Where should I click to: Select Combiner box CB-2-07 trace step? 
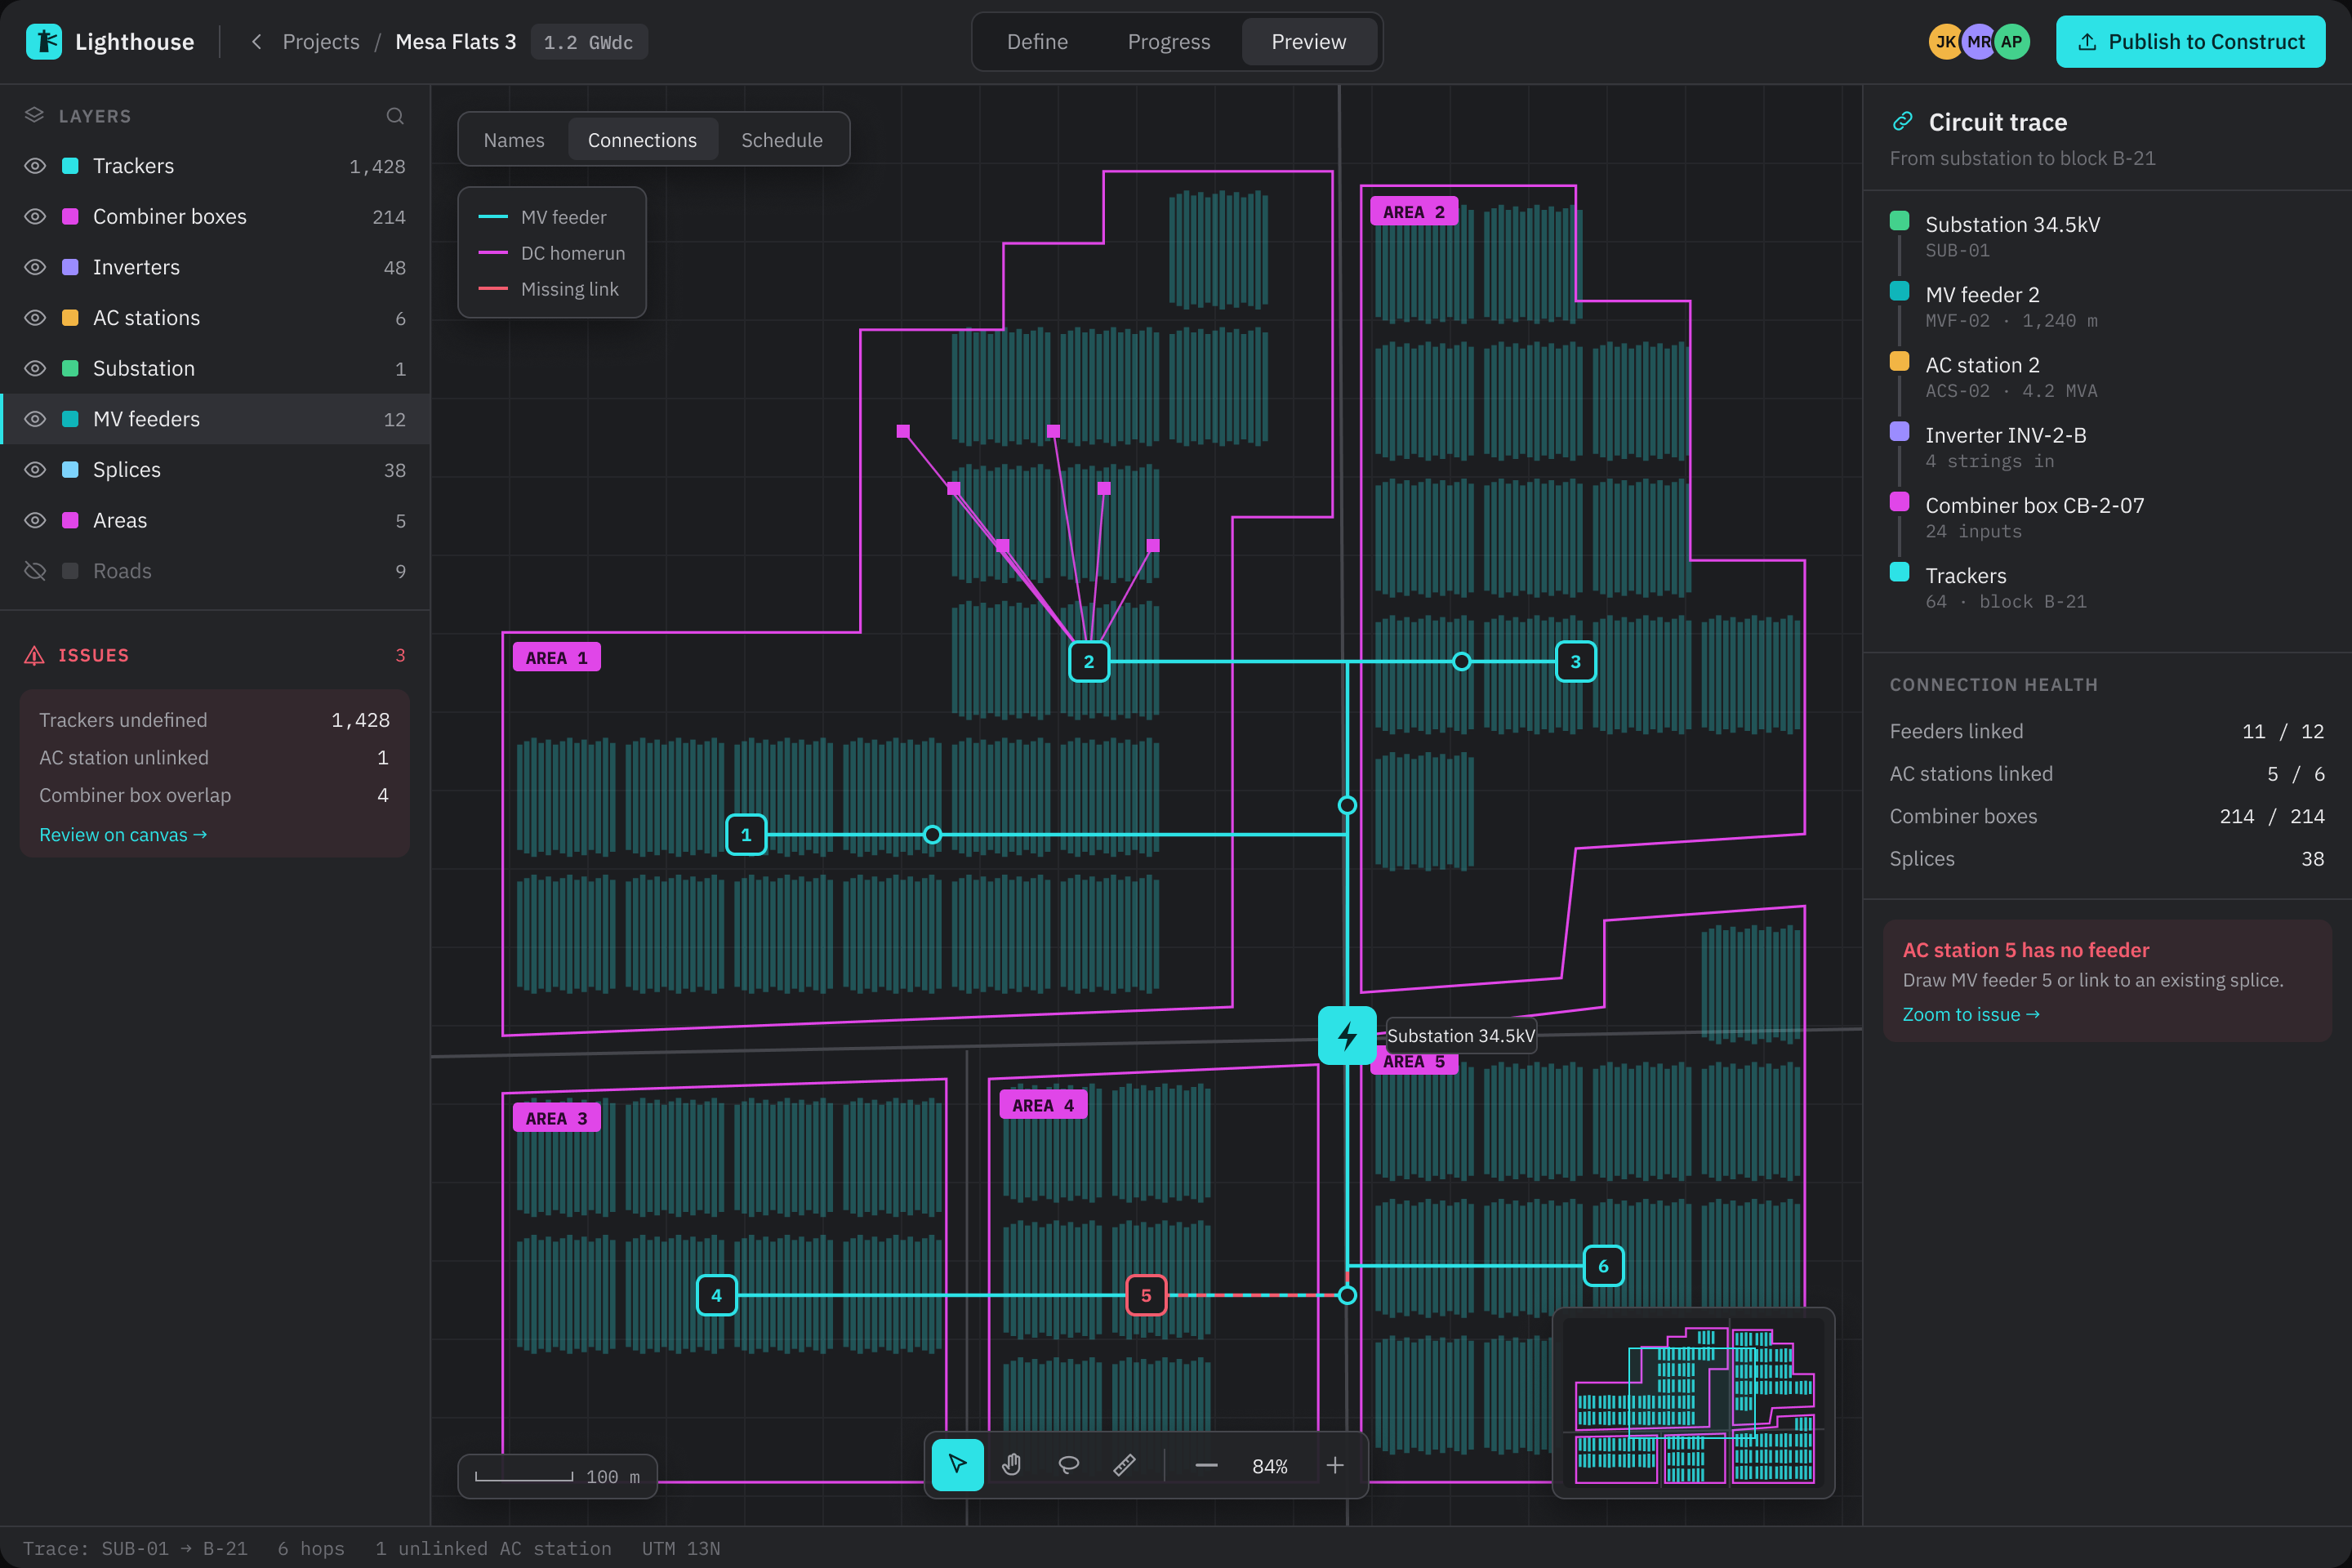(x=2106, y=517)
